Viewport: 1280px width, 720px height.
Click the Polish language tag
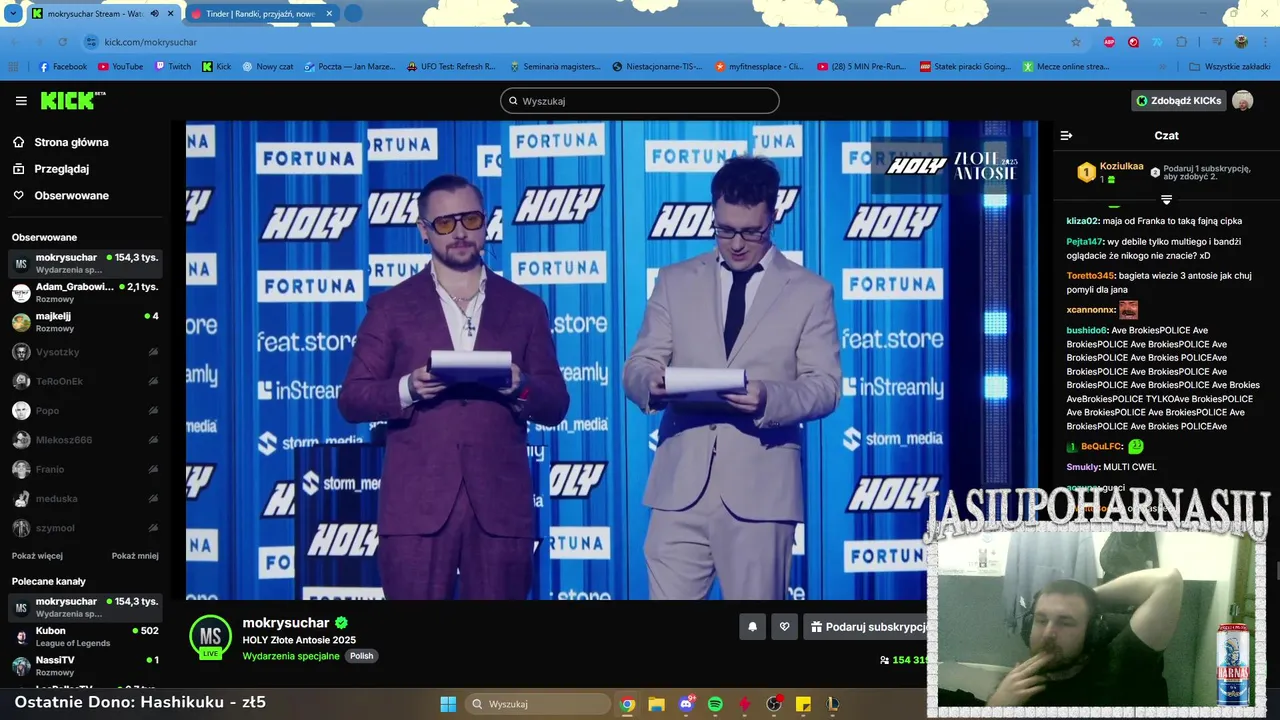coord(361,656)
